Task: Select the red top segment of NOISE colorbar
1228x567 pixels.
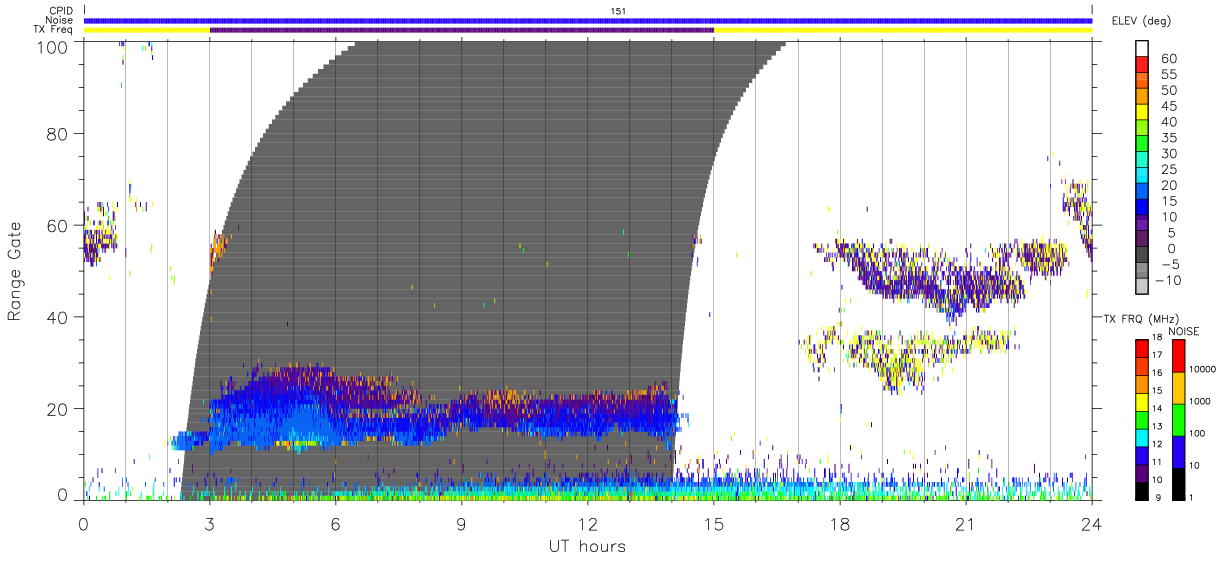Action: point(1178,355)
